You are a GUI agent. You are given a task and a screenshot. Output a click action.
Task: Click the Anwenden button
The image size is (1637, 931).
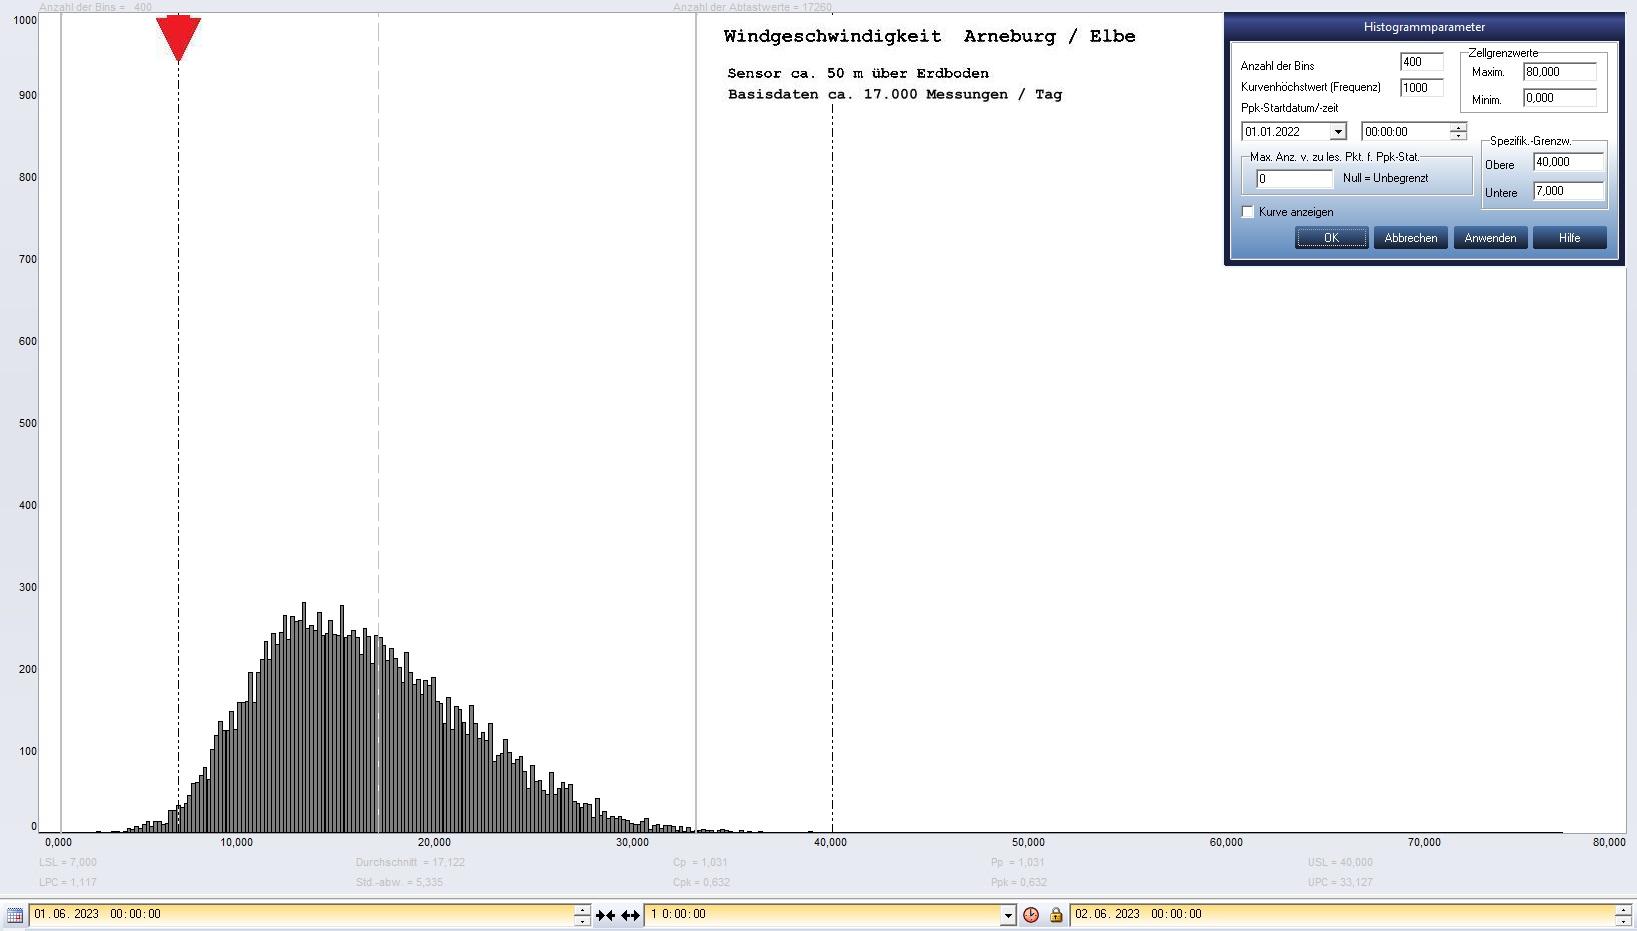click(x=1490, y=238)
